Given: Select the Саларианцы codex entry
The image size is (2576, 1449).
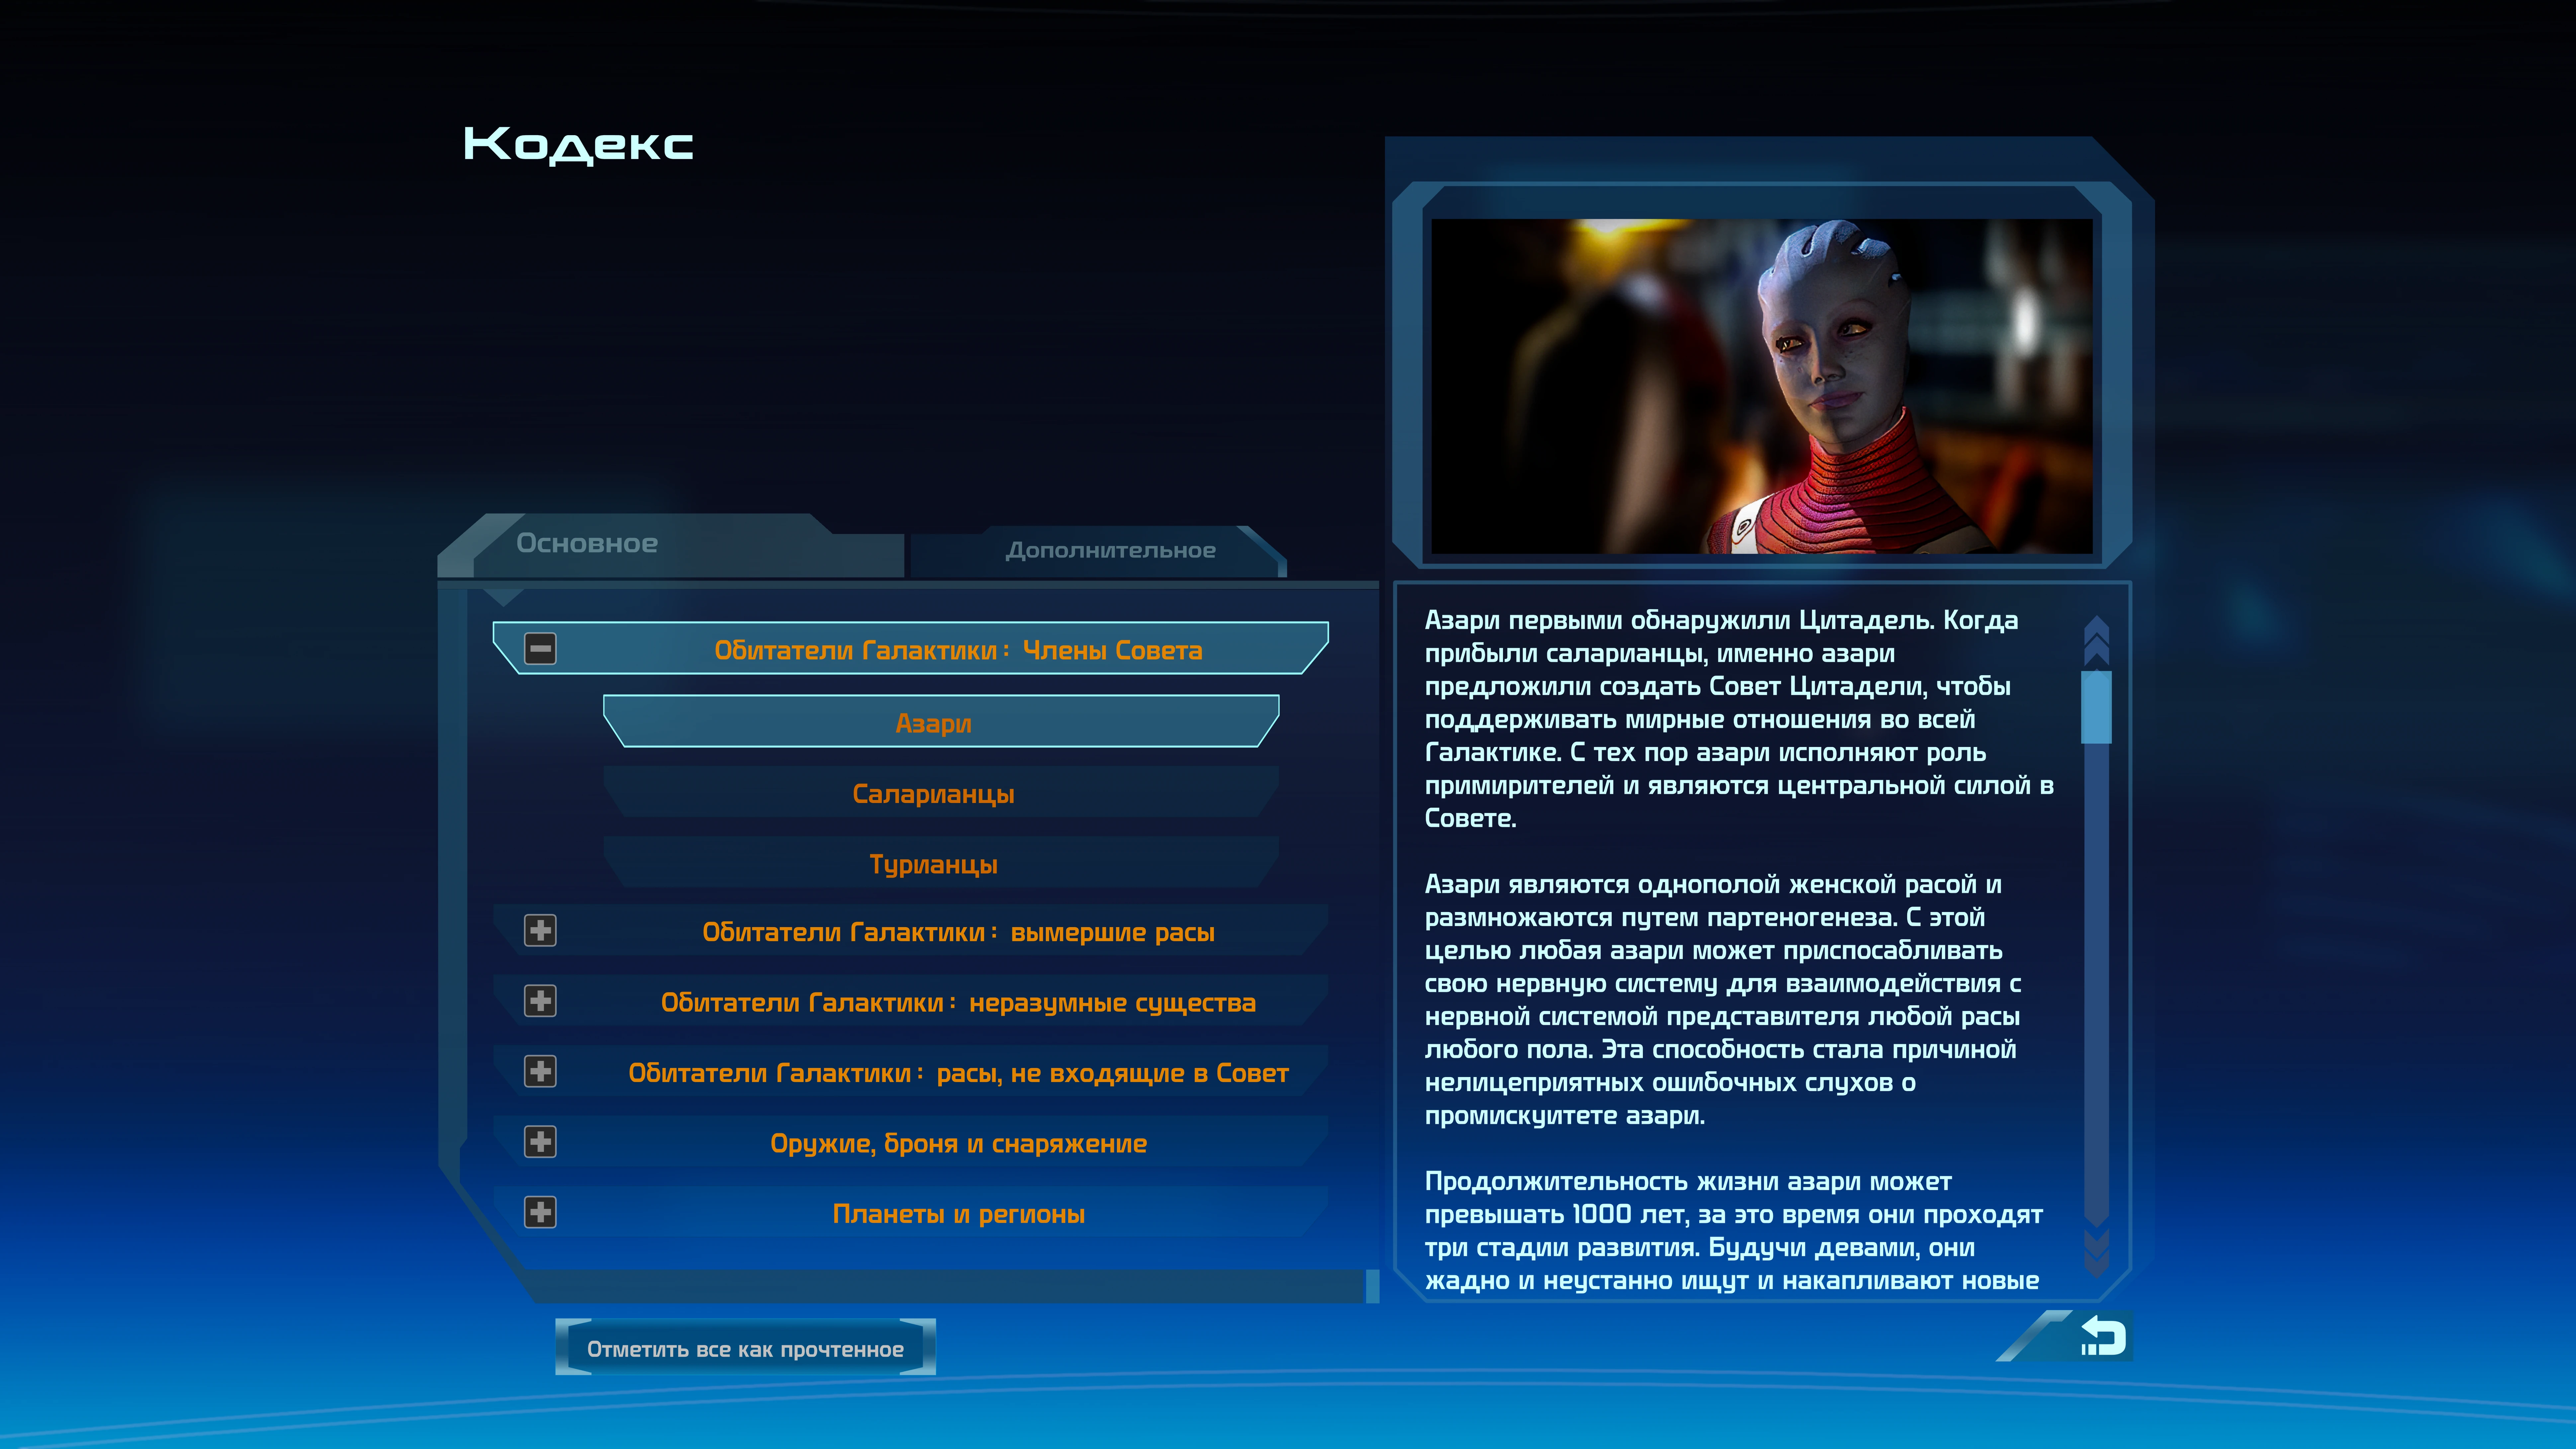Looking at the screenshot, I should (933, 794).
